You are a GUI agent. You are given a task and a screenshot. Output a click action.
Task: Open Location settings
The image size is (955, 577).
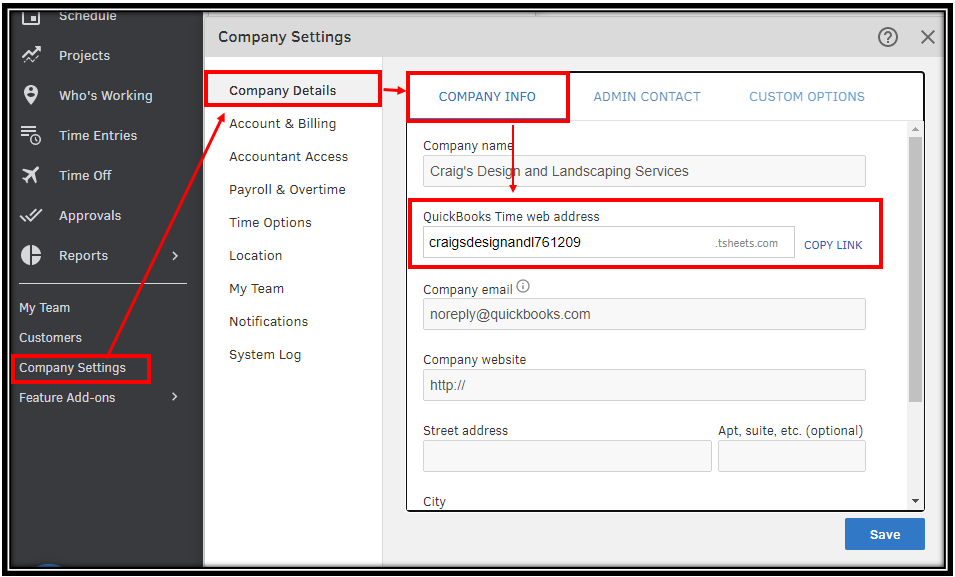(256, 255)
